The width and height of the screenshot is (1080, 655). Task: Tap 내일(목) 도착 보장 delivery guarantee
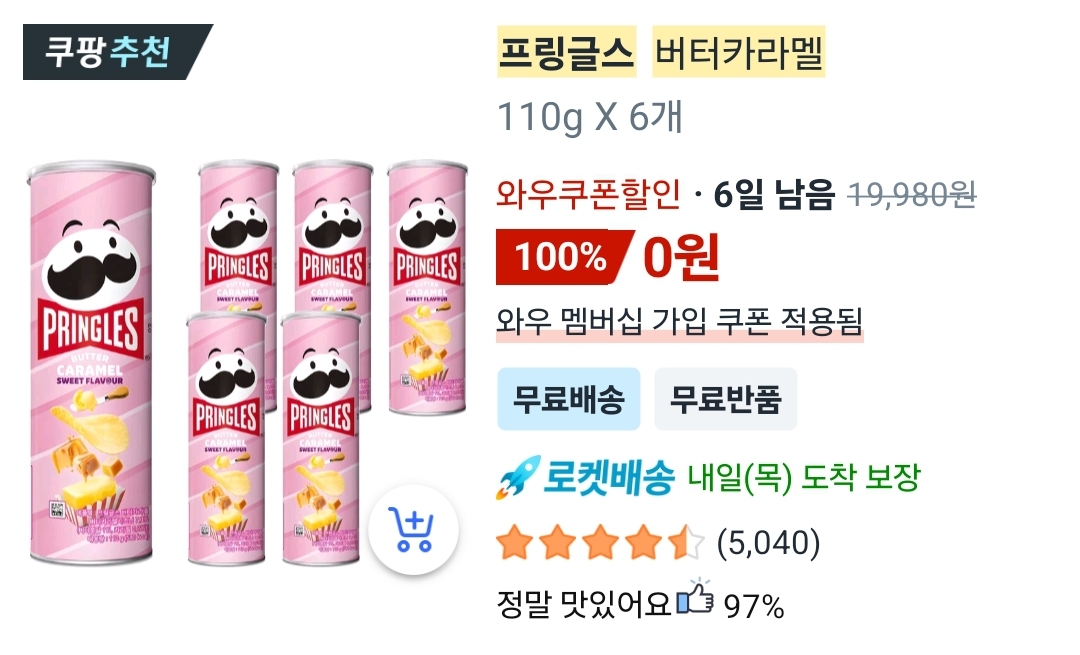(x=804, y=477)
